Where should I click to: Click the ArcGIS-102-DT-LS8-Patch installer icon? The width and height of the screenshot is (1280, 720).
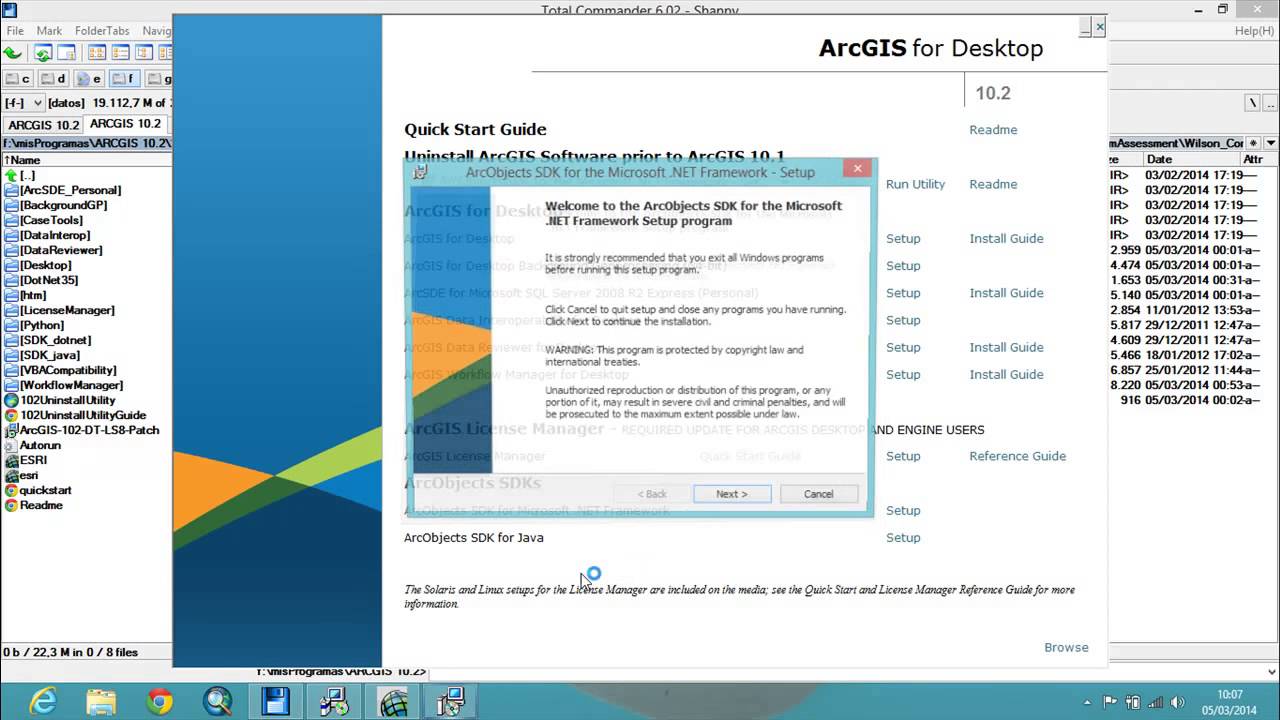pos(11,430)
